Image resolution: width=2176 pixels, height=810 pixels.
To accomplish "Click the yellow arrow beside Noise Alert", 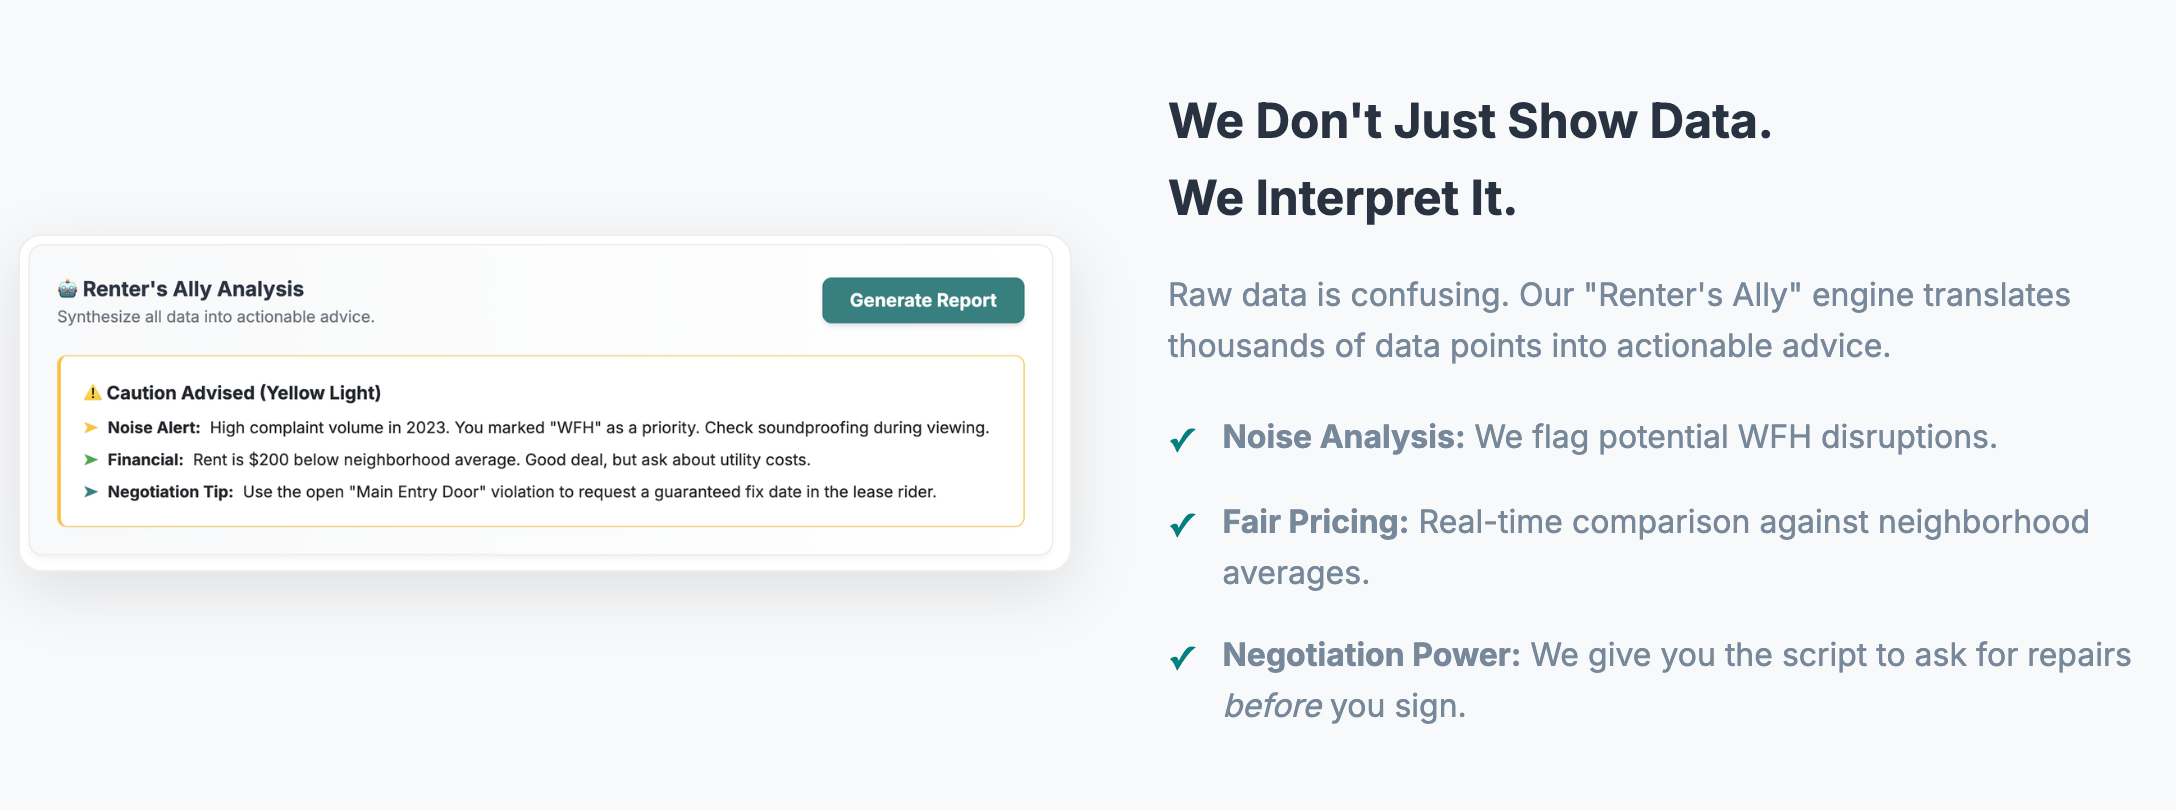I will [x=91, y=428].
